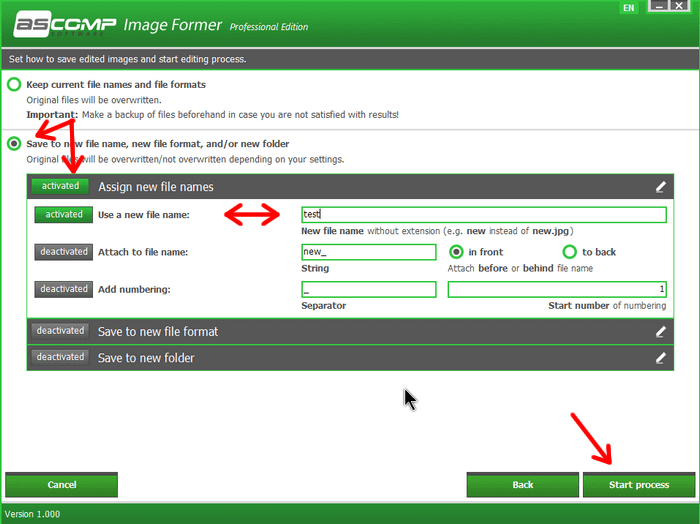Image resolution: width=700 pixels, height=524 pixels.
Task: Choose the 'to back' attach position
Action: pos(570,252)
